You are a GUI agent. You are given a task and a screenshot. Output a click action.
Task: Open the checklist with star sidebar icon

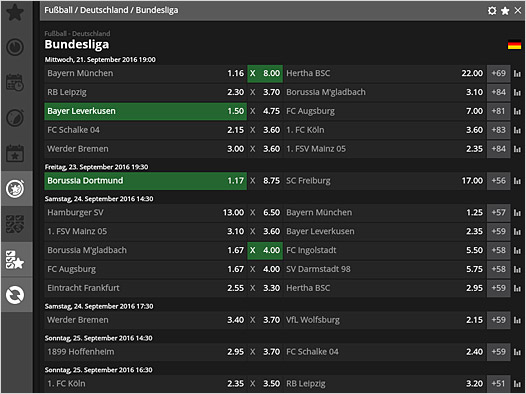click(x=15, y=259)
